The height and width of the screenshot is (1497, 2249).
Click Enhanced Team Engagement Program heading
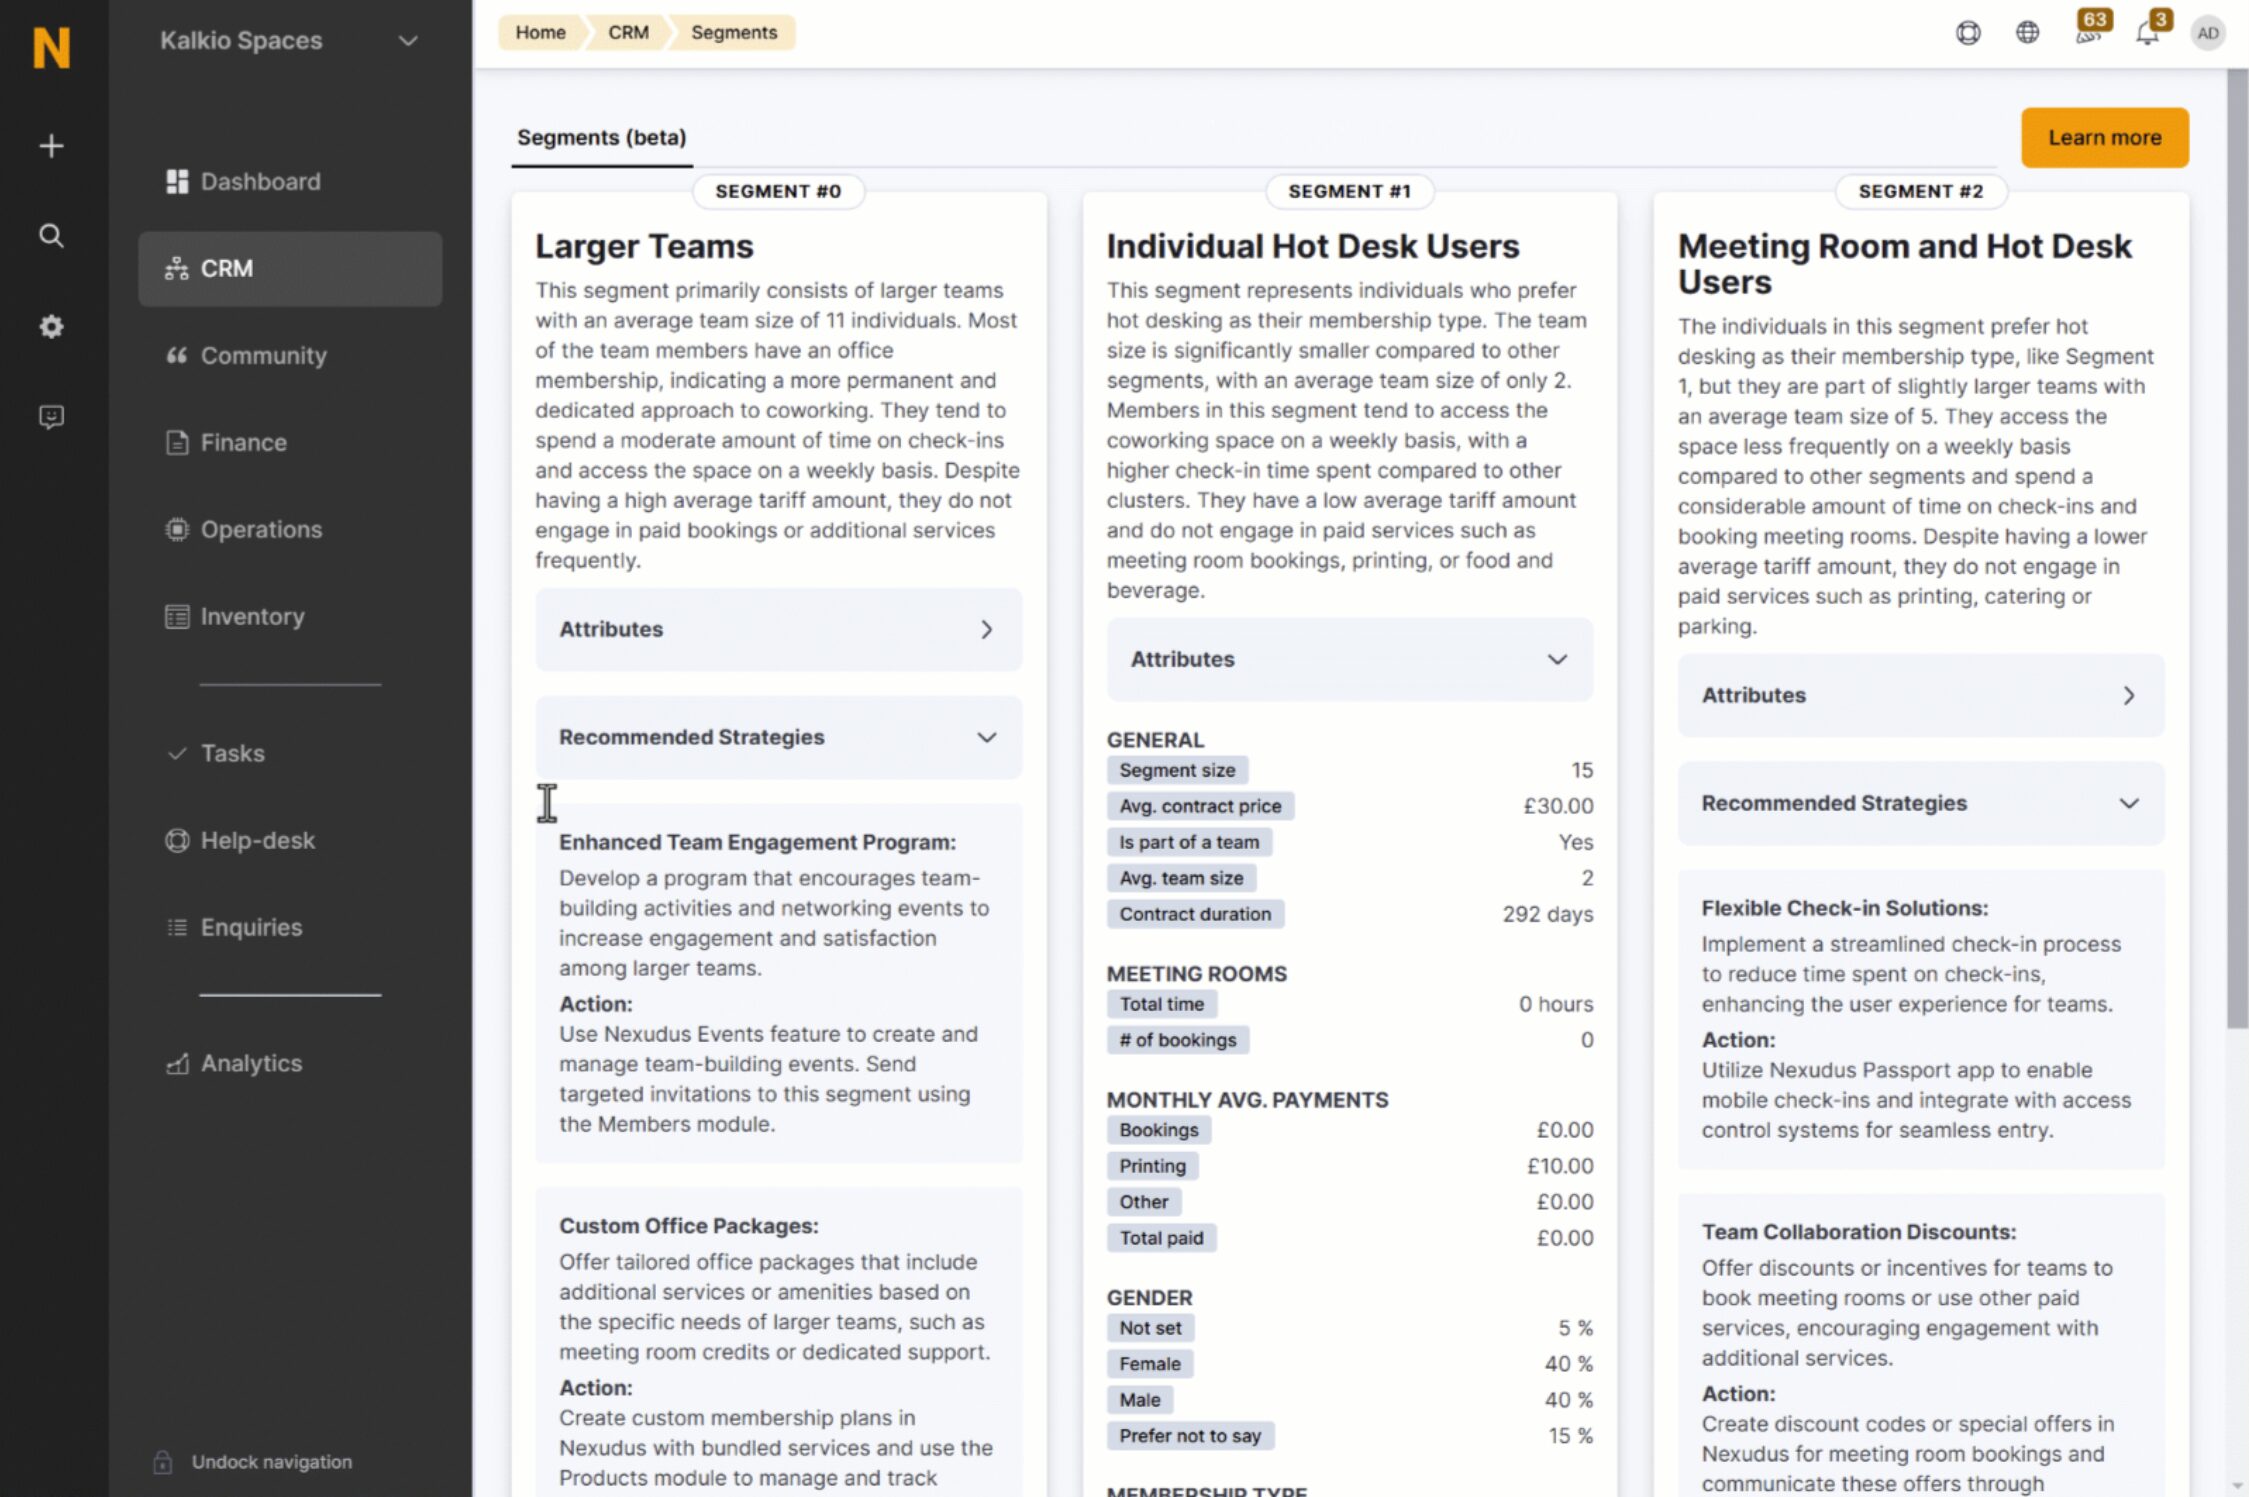click(757, 842)
